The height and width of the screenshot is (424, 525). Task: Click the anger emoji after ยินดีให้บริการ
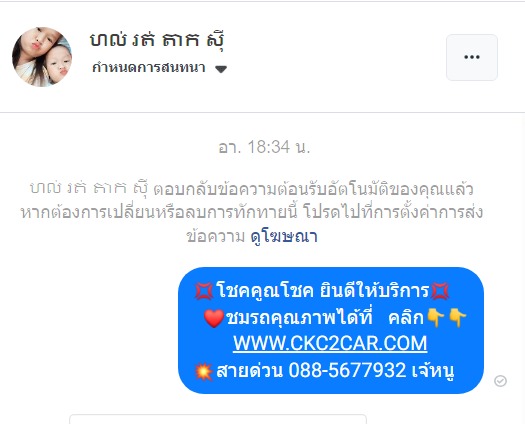tap(440, 291)
